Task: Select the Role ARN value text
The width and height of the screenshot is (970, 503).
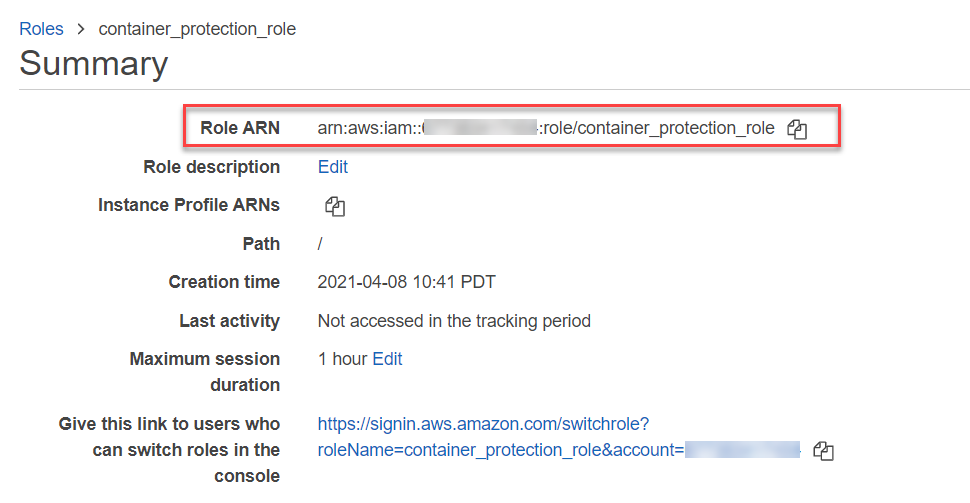Action: (x=545, y=128)
